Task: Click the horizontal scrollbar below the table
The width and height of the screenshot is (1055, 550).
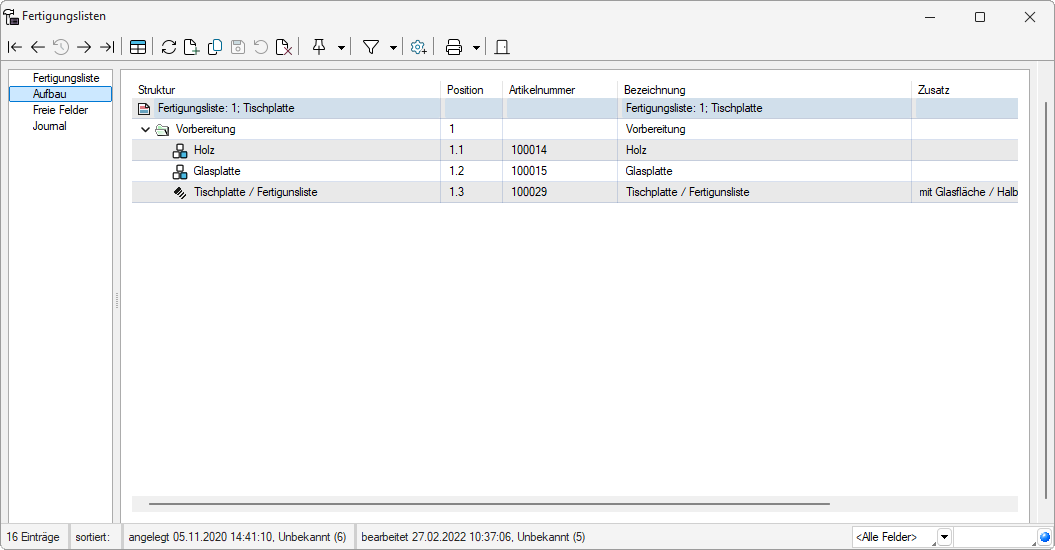Action: click(490, 504)
